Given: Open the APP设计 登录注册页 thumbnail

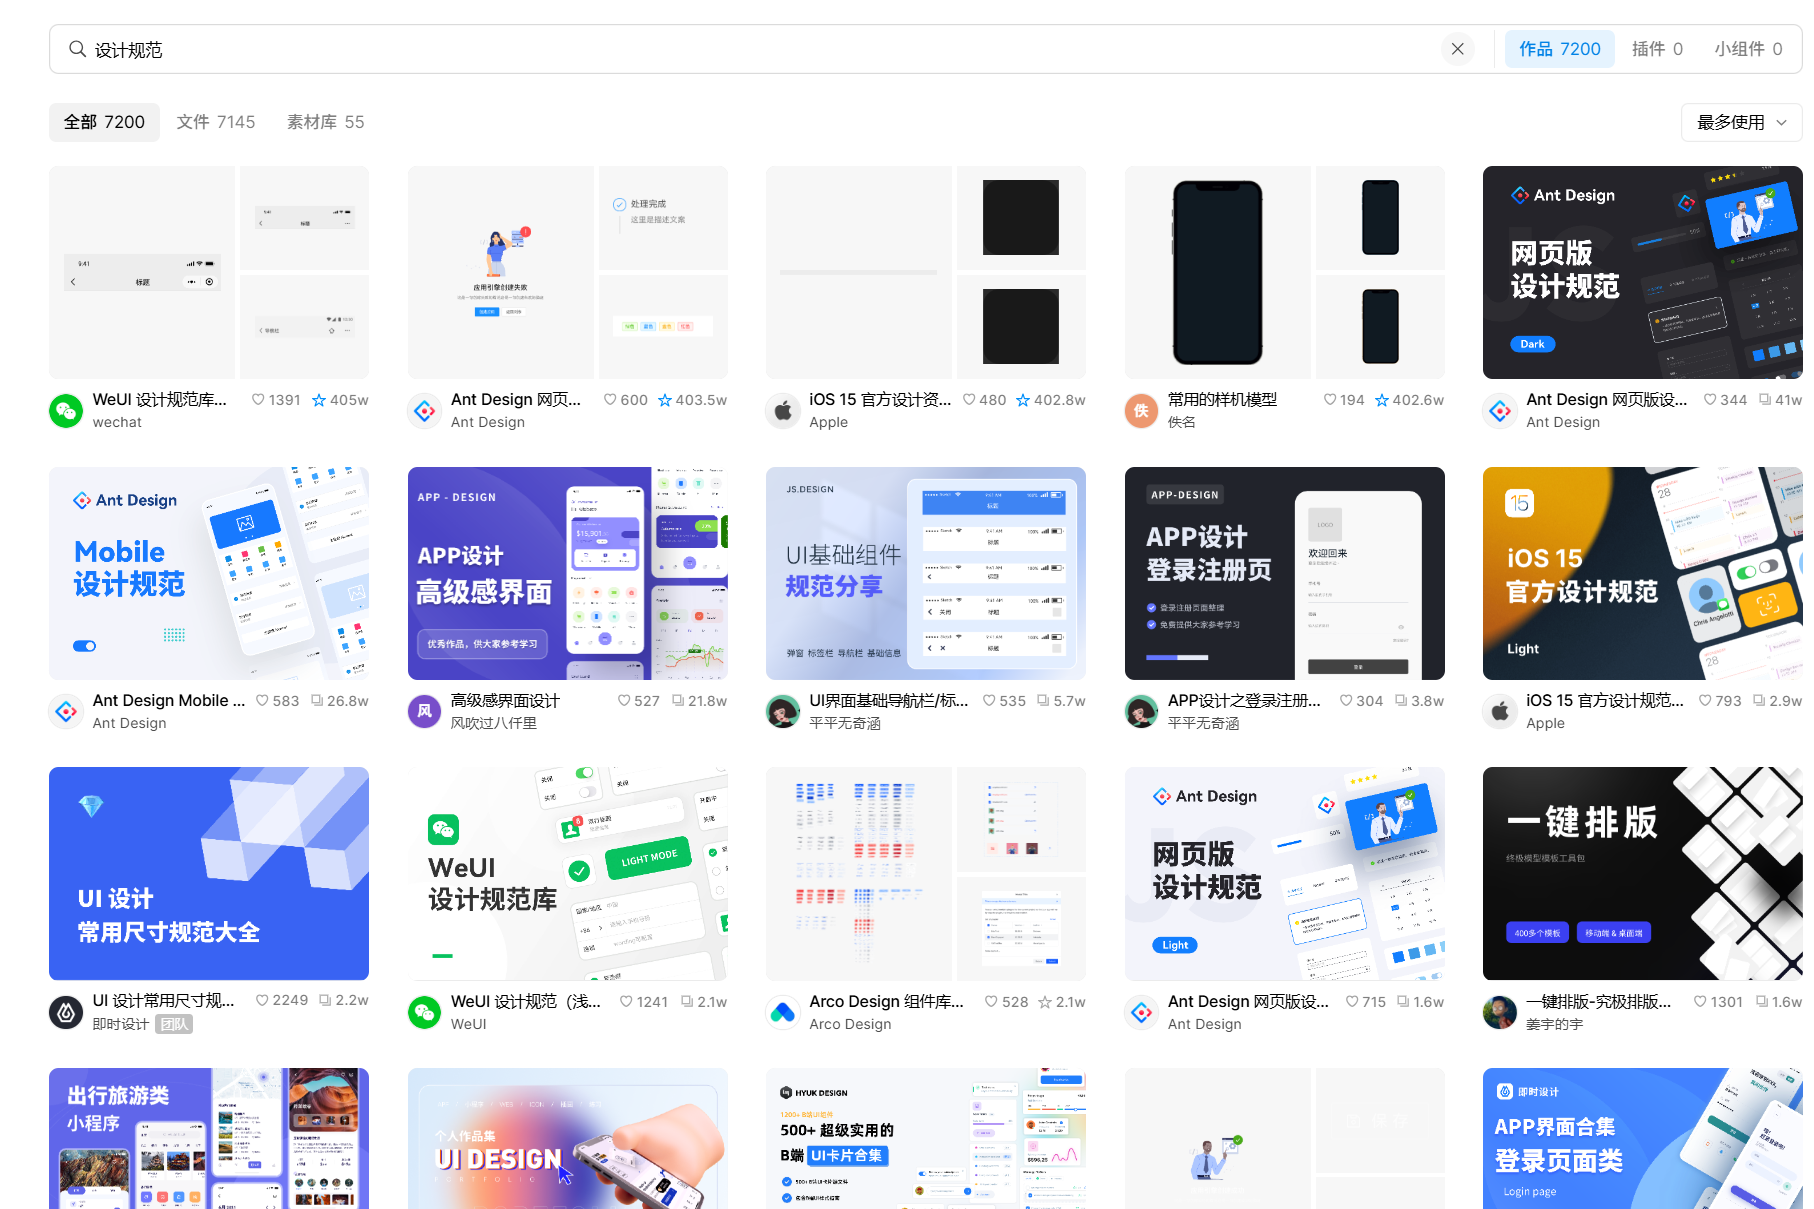Looking at the screenshot, I should tap(1285, 573).
